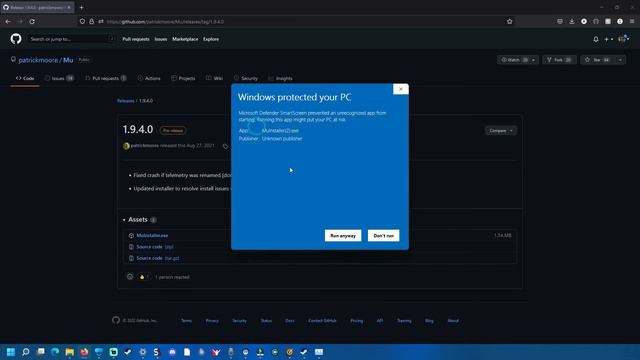The height and width of the screenshot is (360, 640).
Task: Click the release author patrickmoore link
Action: click(x=144, y=146)
